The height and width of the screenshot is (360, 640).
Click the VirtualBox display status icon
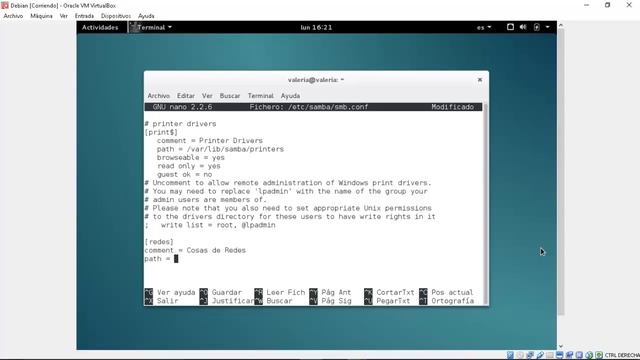click(x=560, y=355)
